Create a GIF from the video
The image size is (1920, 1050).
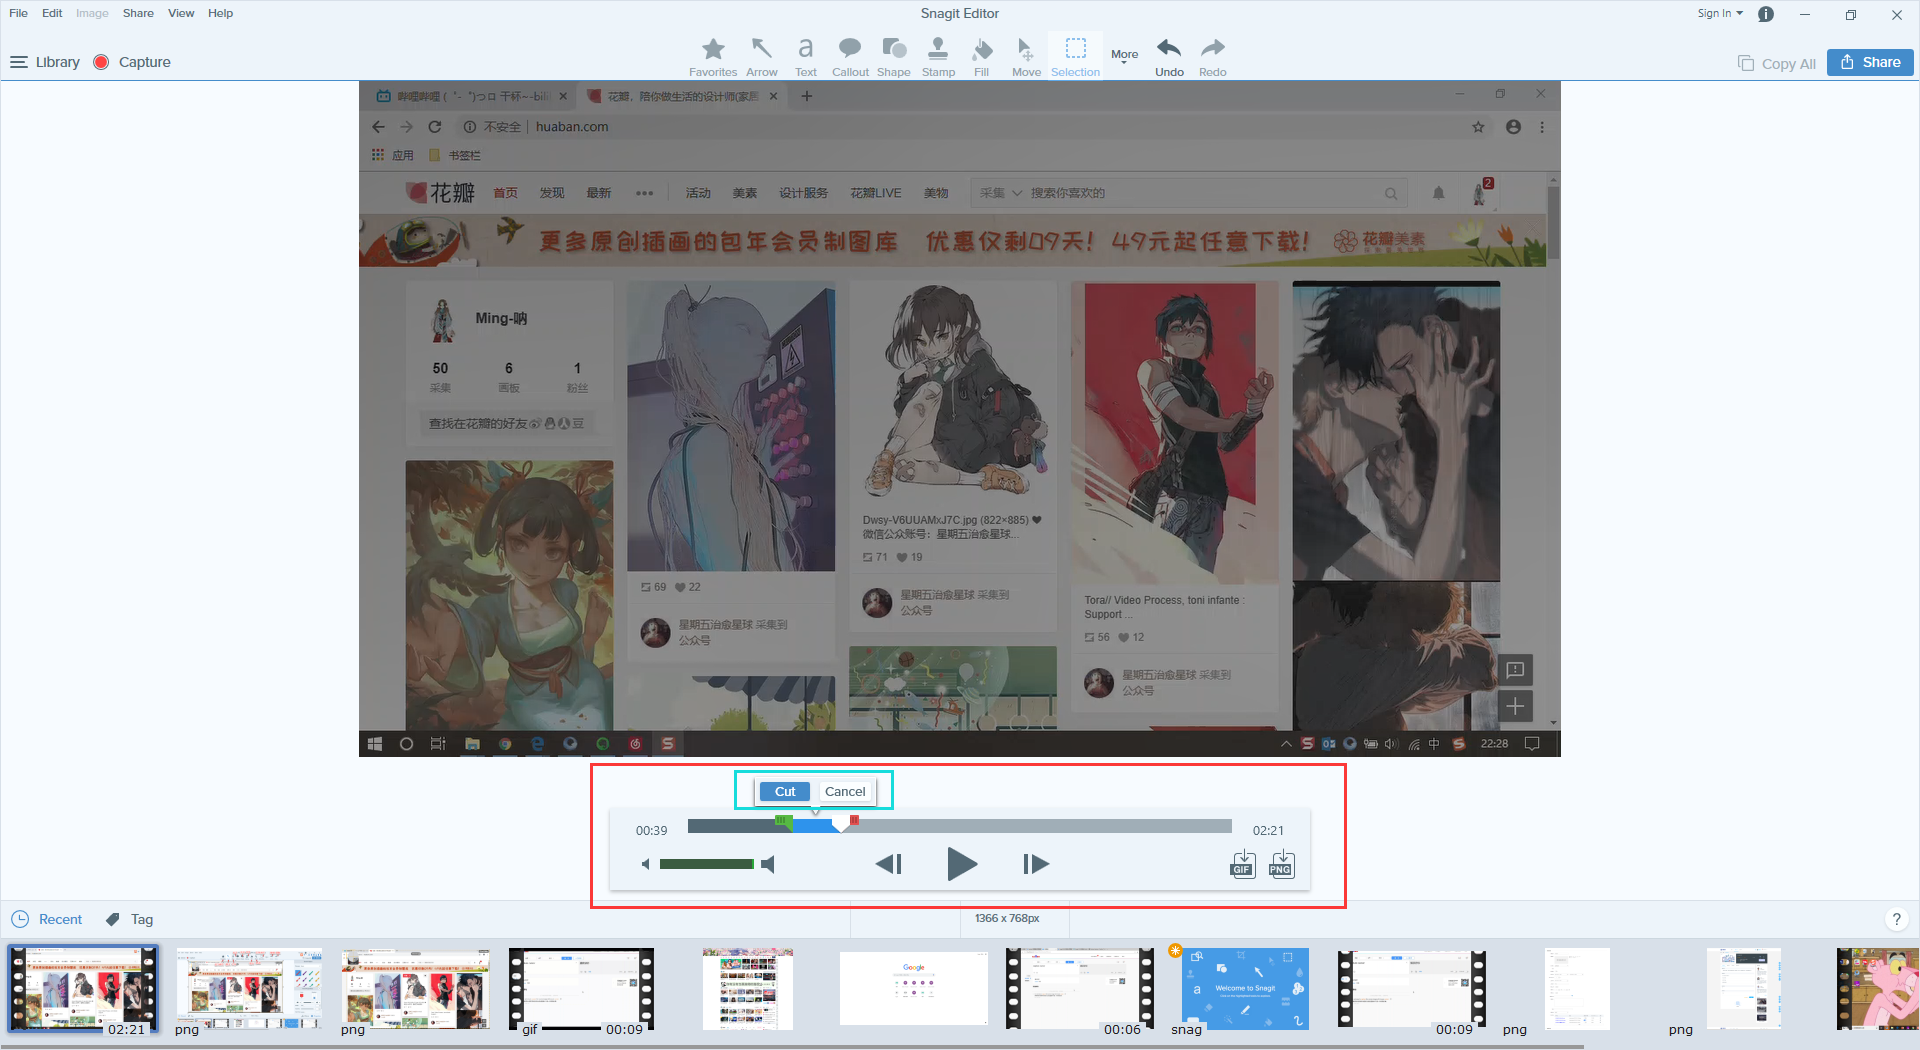[x=1242, y=864]
